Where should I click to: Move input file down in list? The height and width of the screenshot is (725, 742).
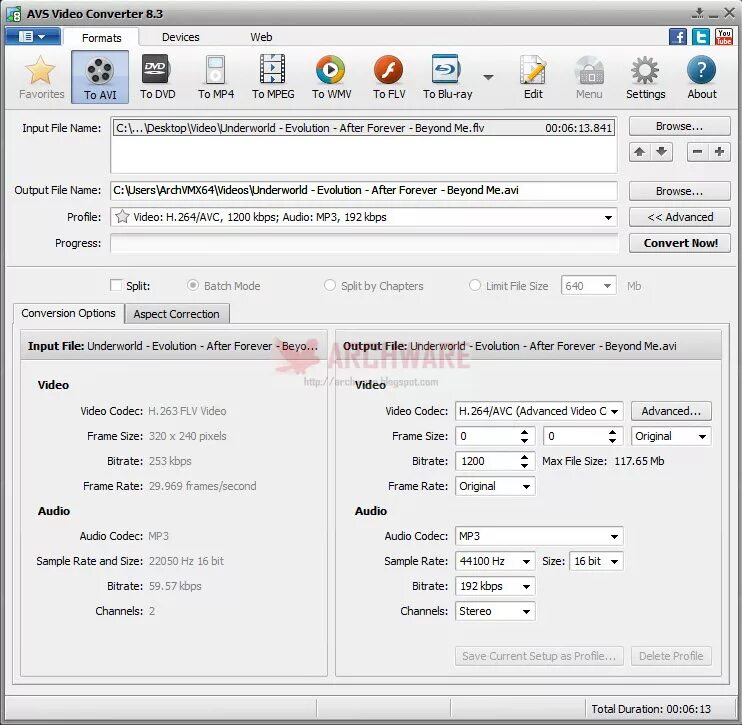[x=662, y=152]
